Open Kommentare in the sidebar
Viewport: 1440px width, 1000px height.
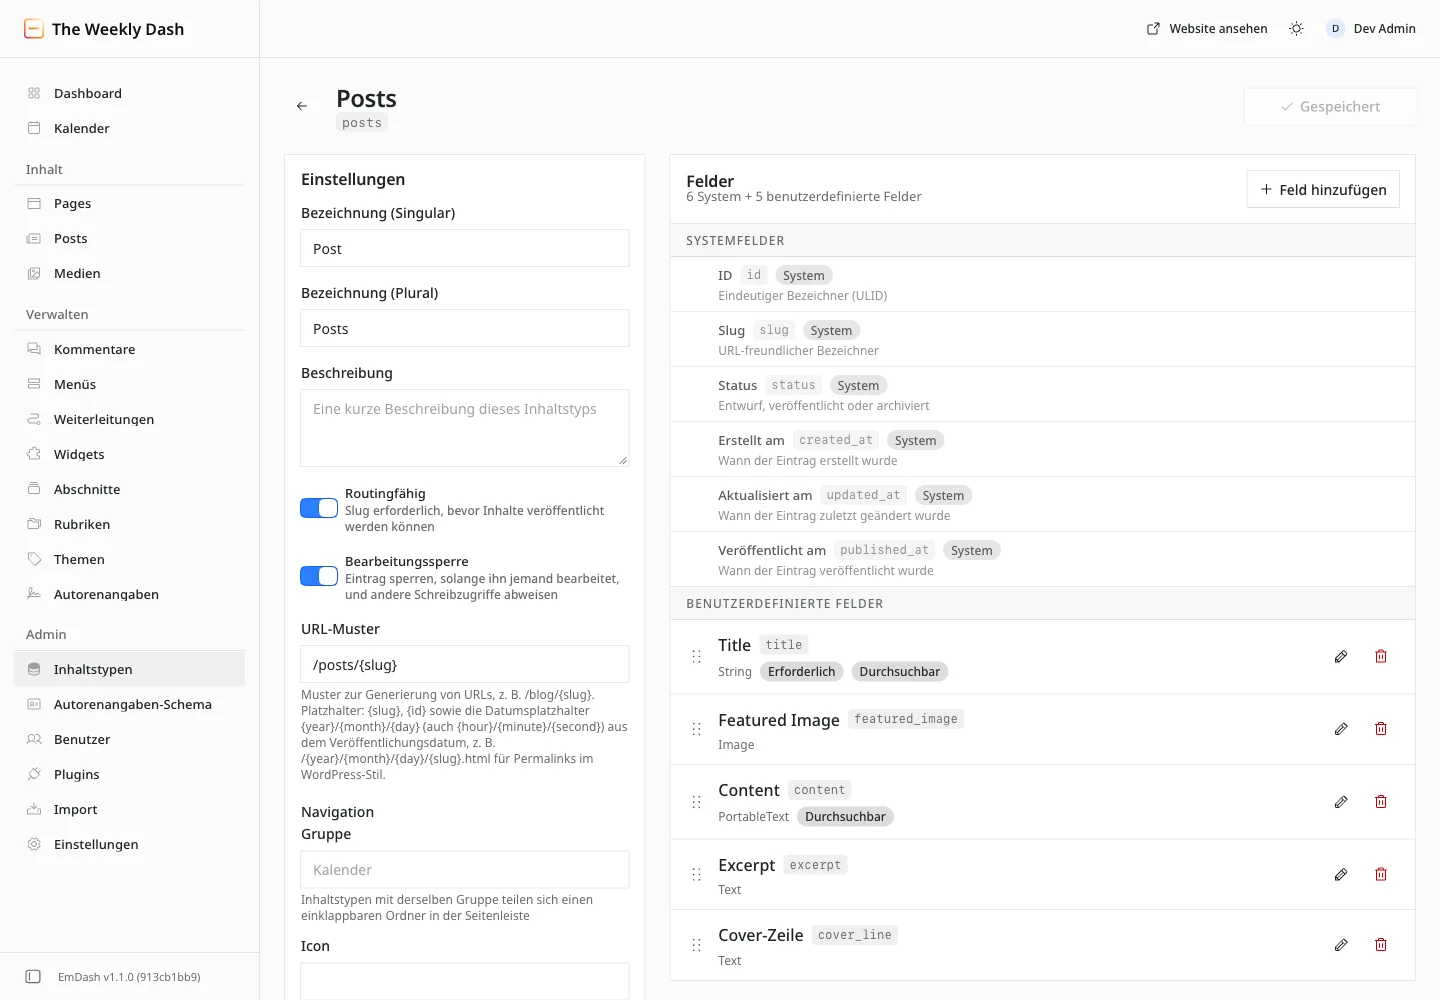pos(130,349)
